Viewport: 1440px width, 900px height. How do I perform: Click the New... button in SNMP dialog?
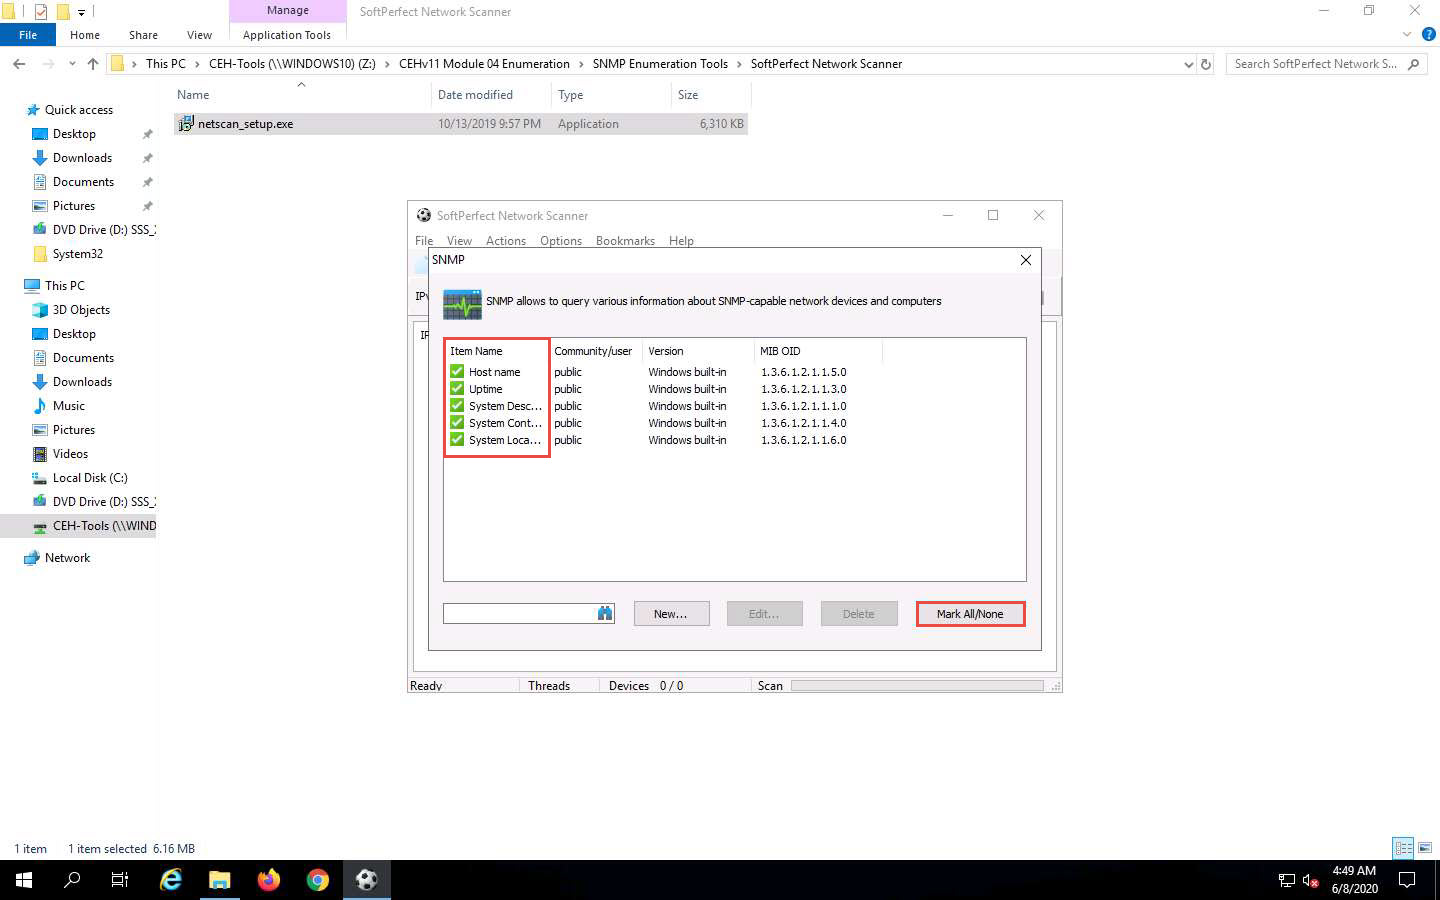point(671,614)
